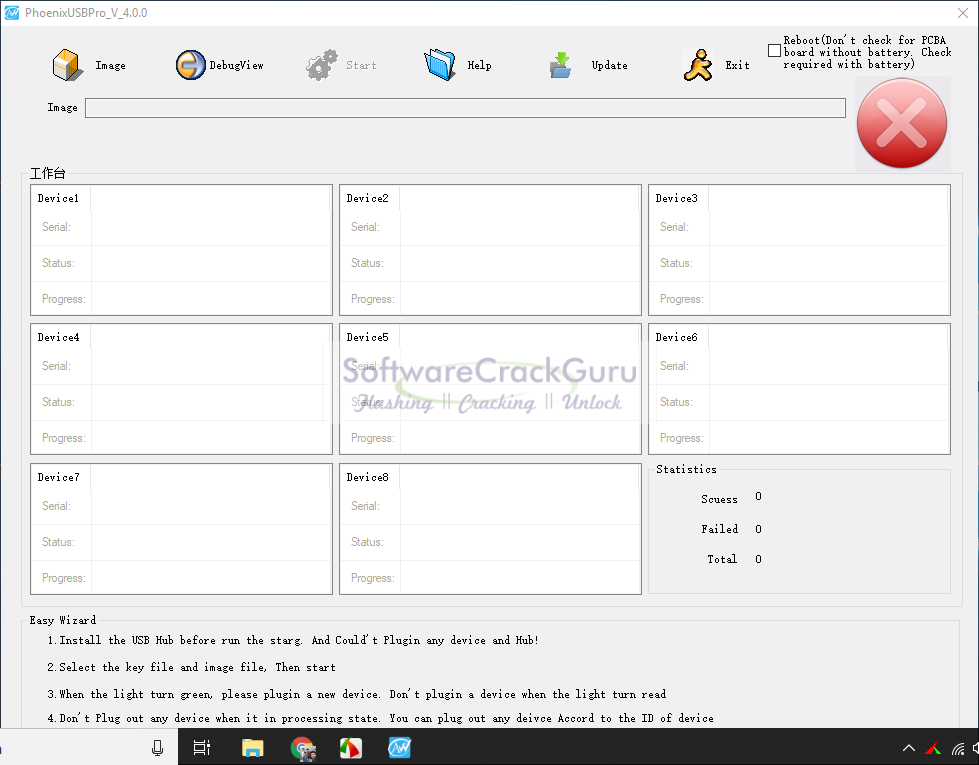The width and height of the screenshot is (979, 765).
Task: Click the Device4 panel header
Action: coord(58,338)
